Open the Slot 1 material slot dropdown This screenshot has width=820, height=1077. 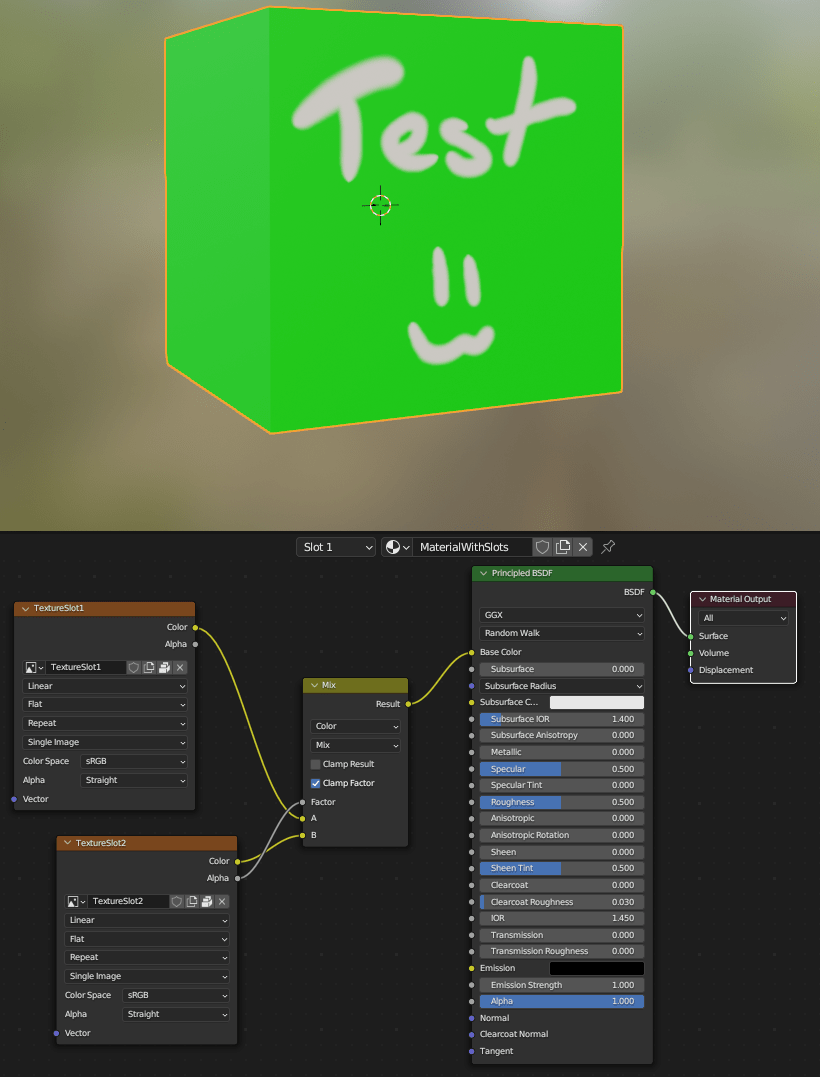click(335, 547)
